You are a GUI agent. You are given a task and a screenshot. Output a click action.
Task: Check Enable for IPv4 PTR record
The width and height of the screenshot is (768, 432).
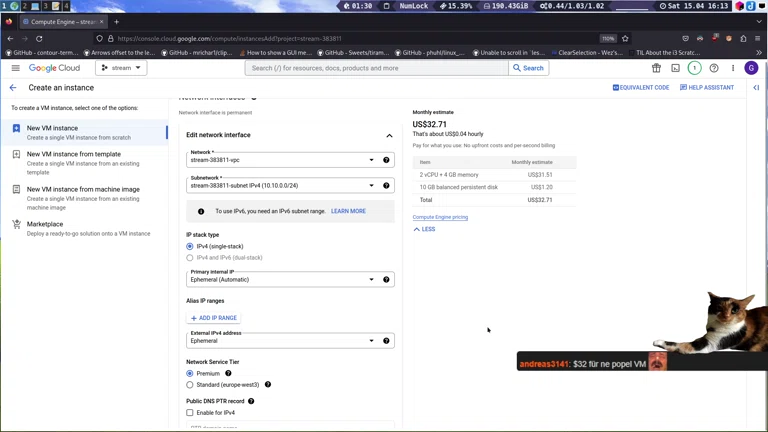coord(190,412)
